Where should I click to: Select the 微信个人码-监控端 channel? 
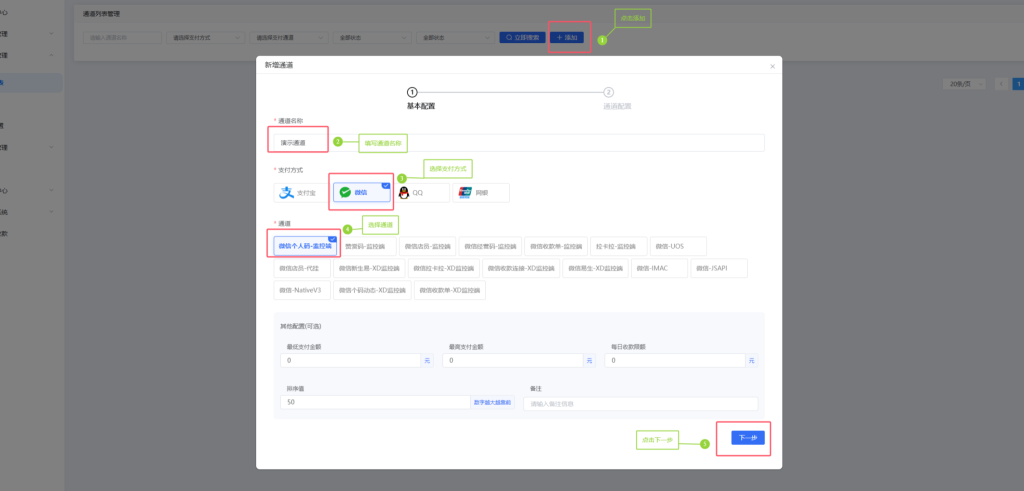[x=305, y=246]
